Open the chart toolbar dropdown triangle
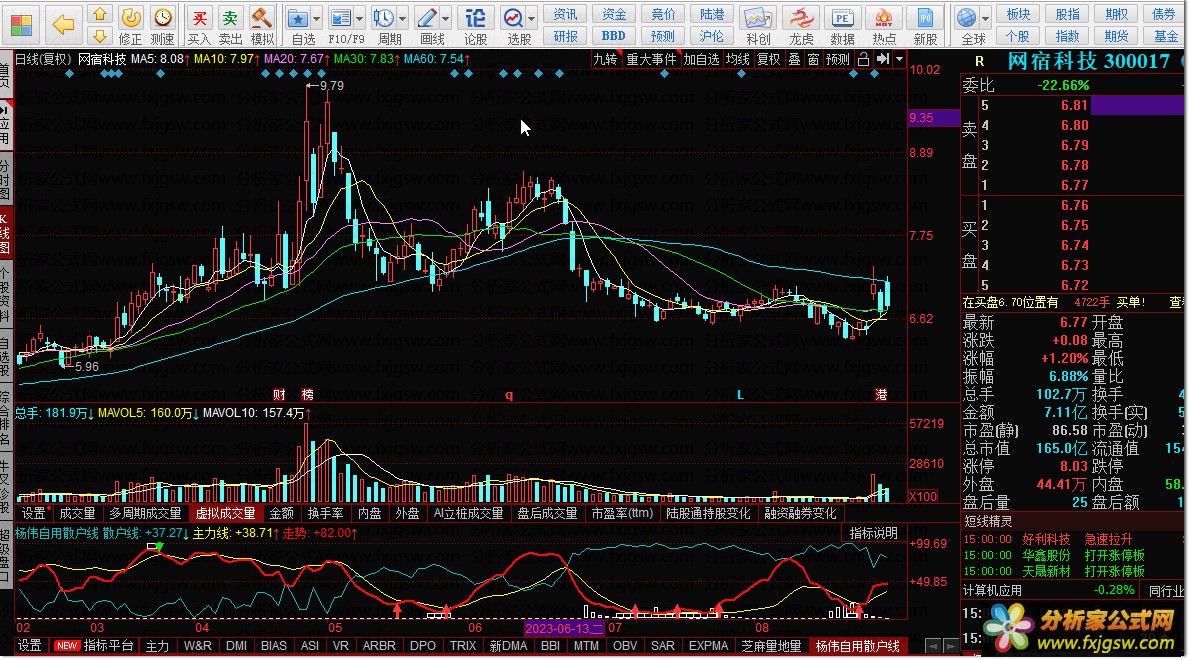 (x=899, y=59)
